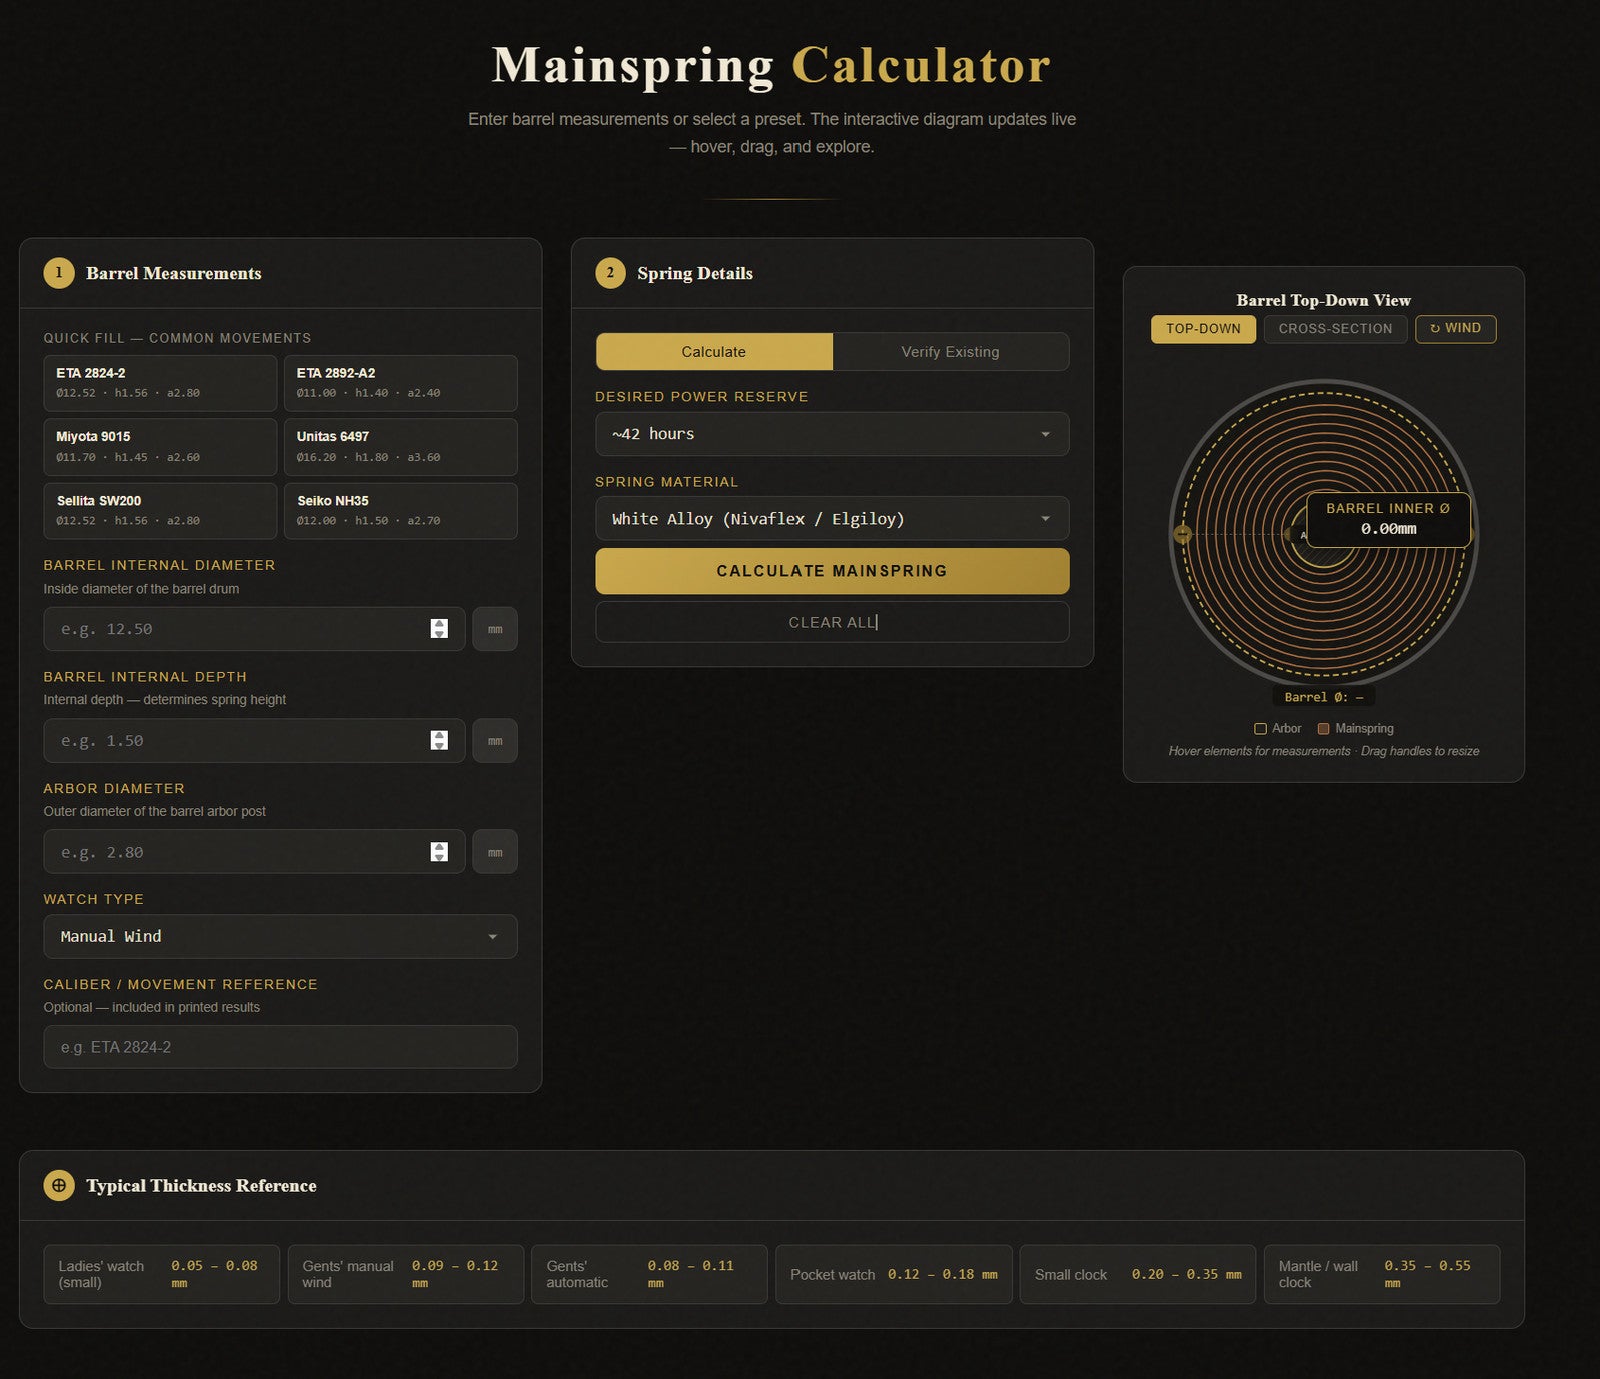This screenshot has height=1379, width=1600.
Task: Select the ETA 2892-A2 quick fill preset
Action: pos(400,383)
